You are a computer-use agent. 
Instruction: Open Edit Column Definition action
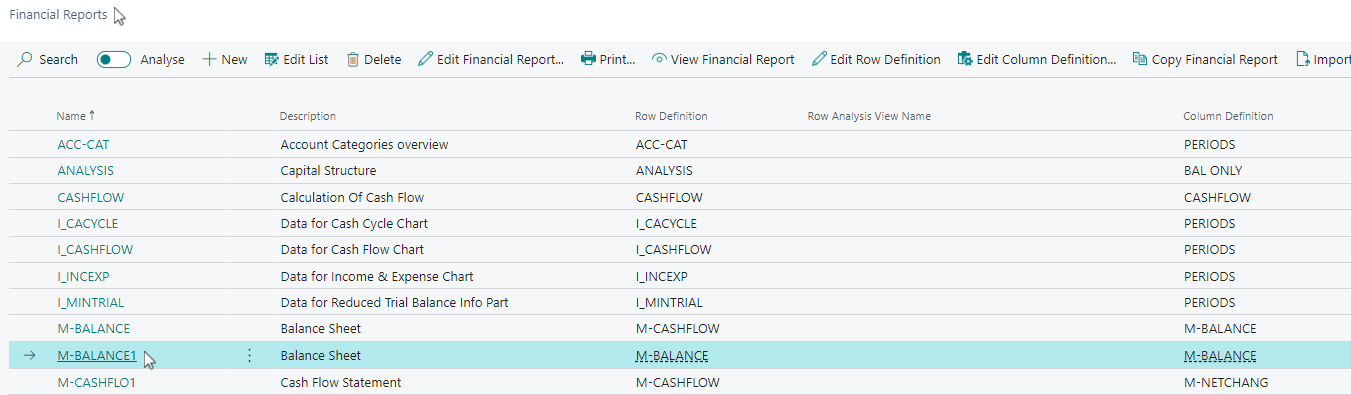1036,60
